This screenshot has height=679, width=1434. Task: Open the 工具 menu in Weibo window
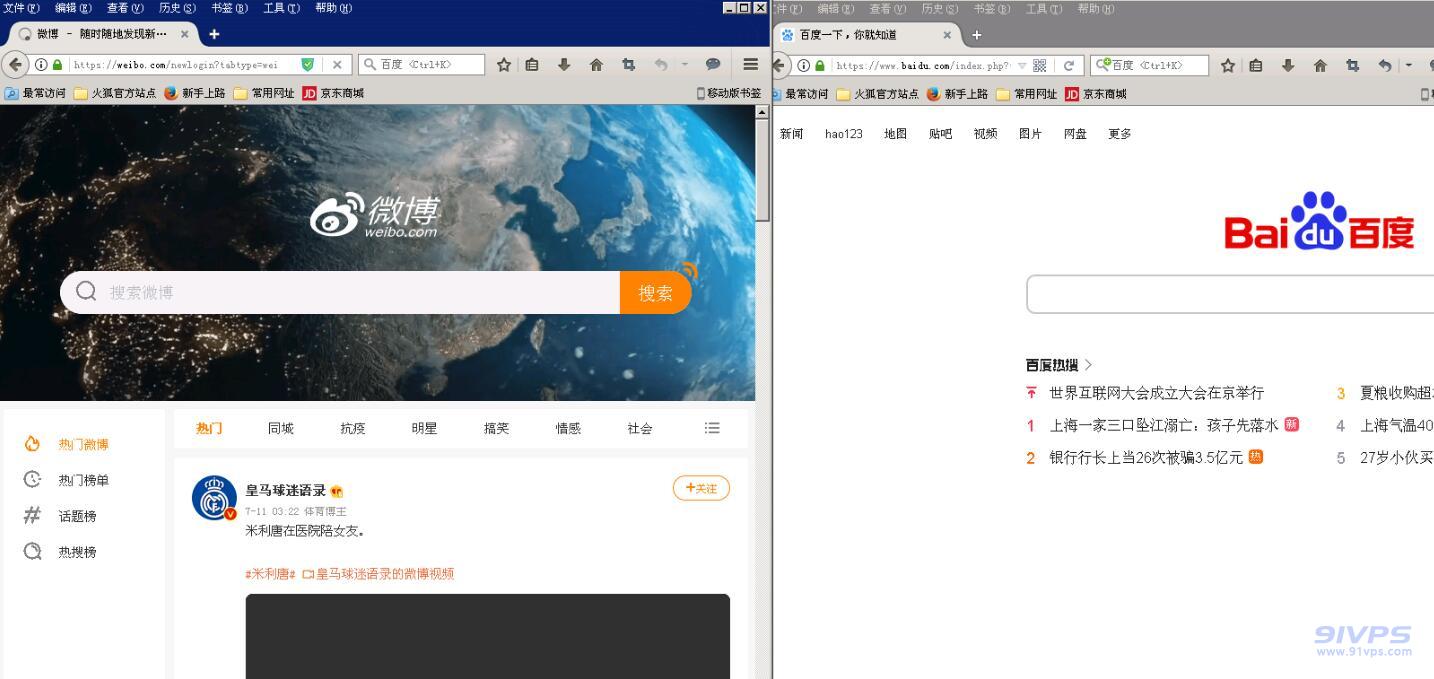pyautogui.click(x=281, y=8)
